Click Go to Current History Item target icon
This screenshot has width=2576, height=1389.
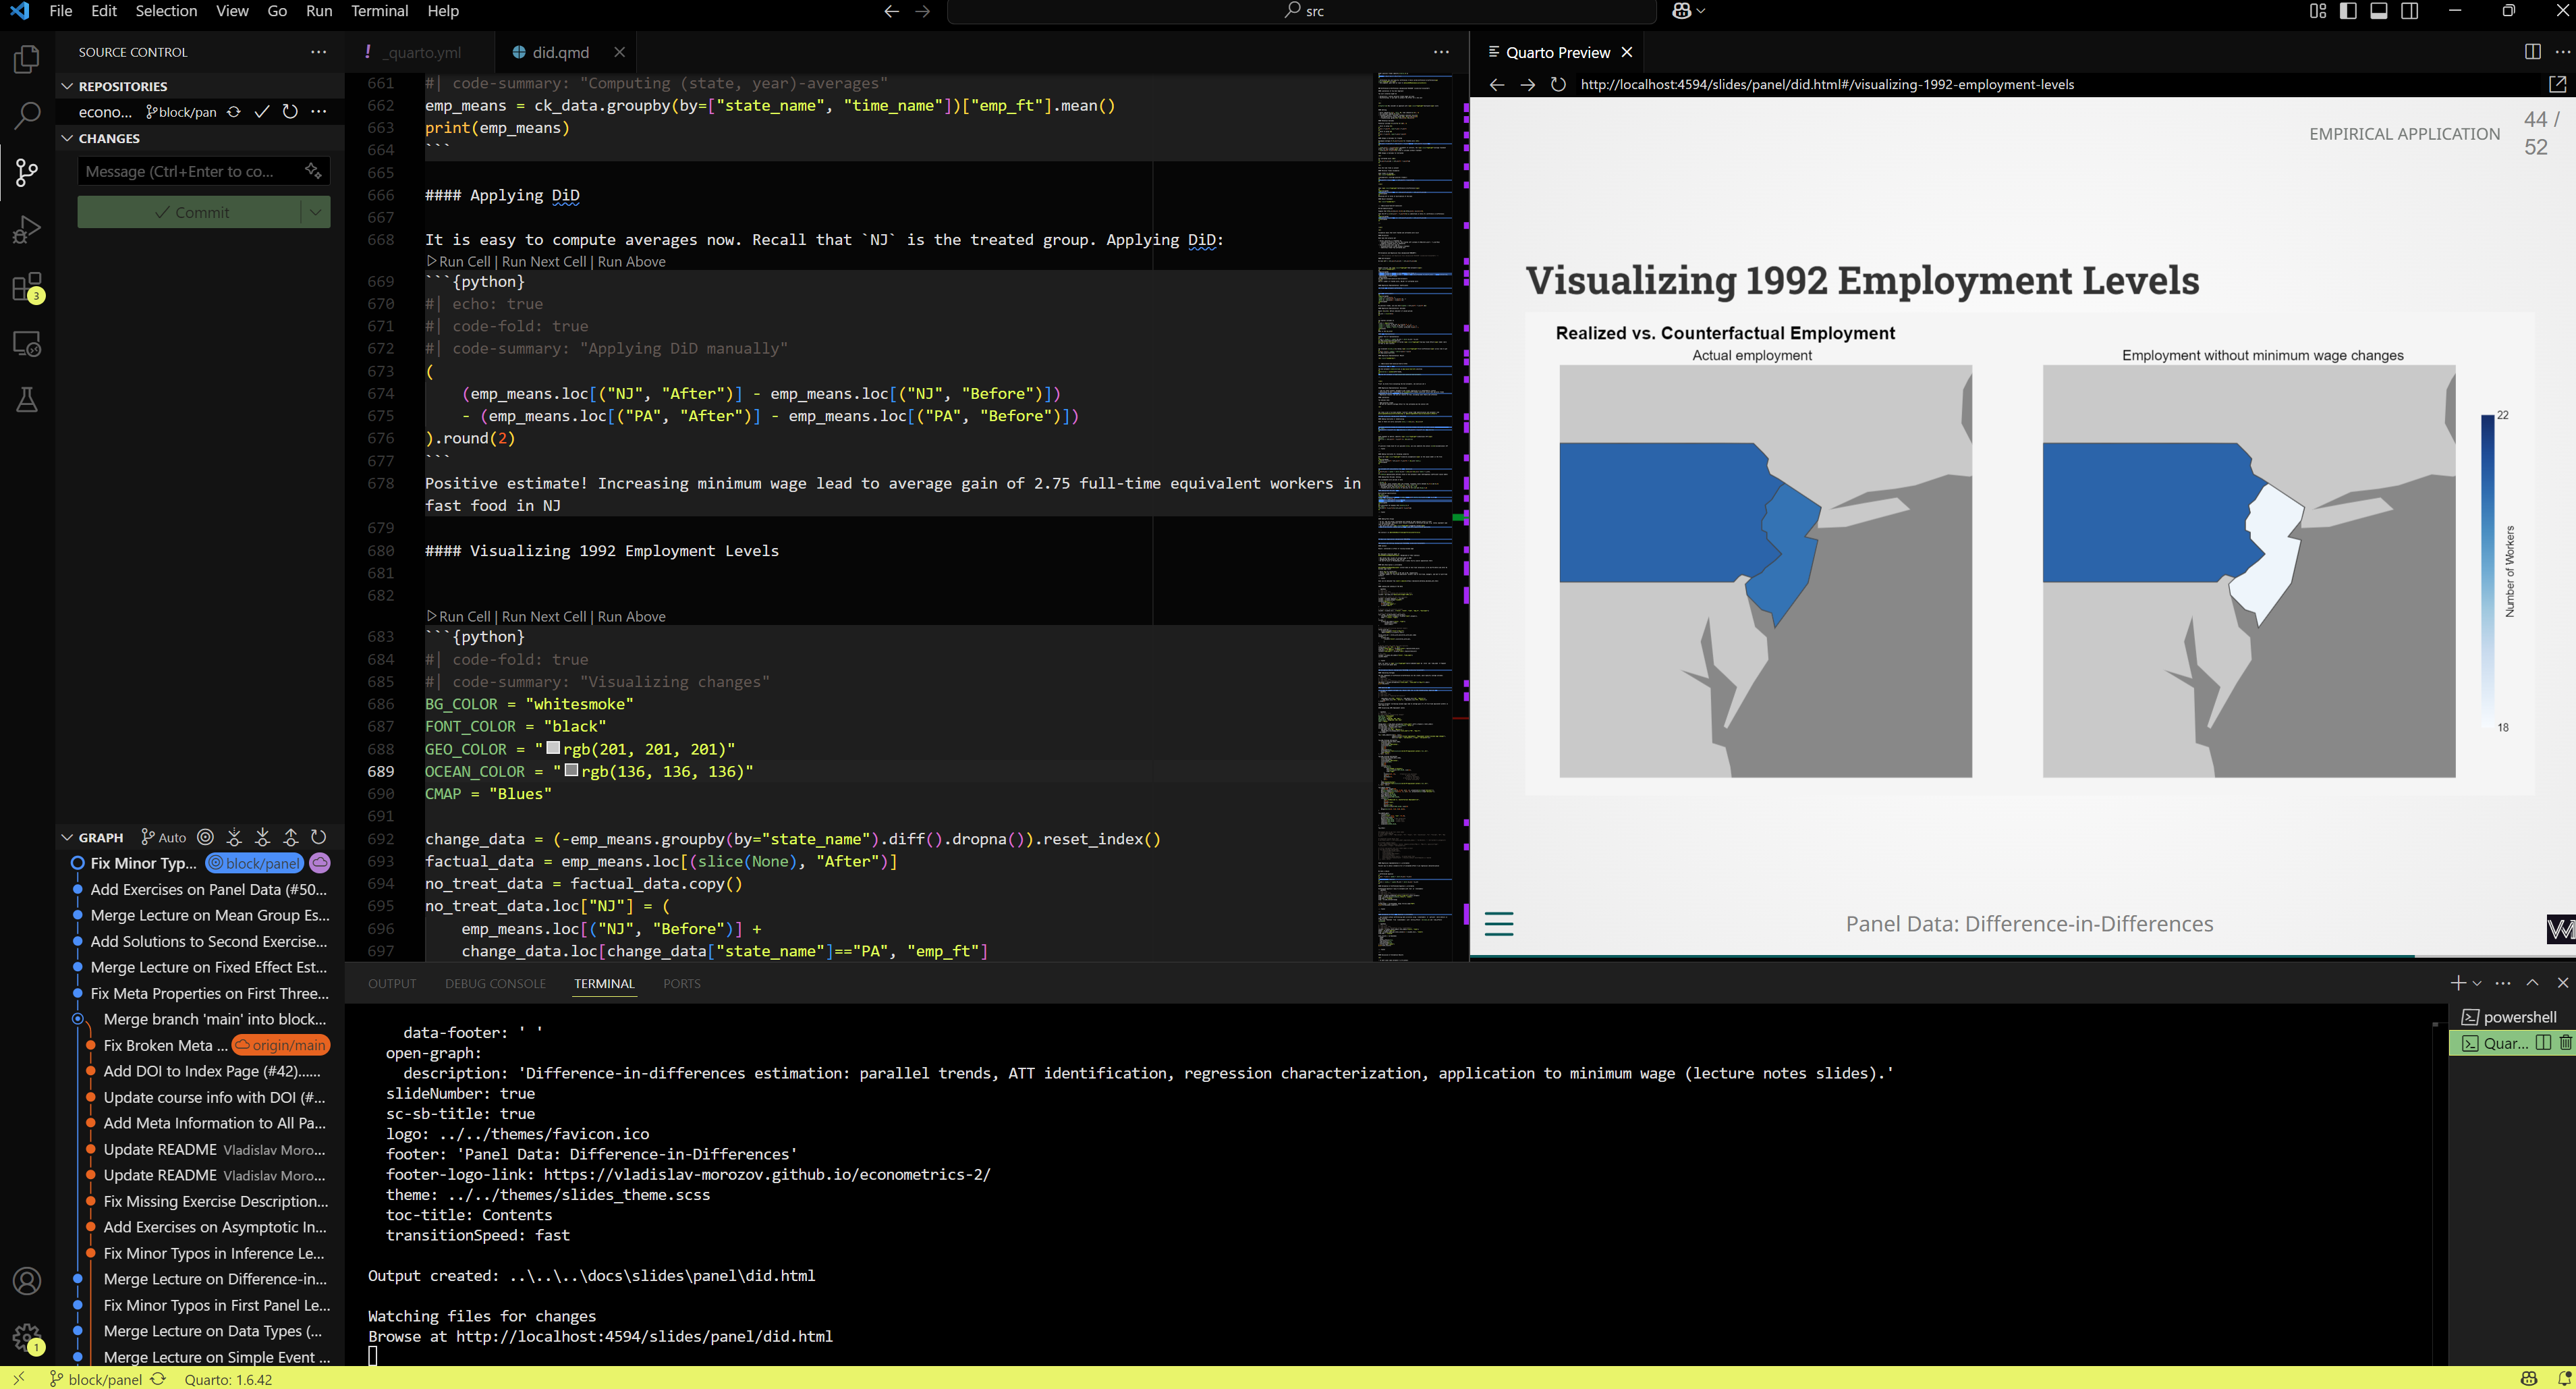[x=205, y=837]
